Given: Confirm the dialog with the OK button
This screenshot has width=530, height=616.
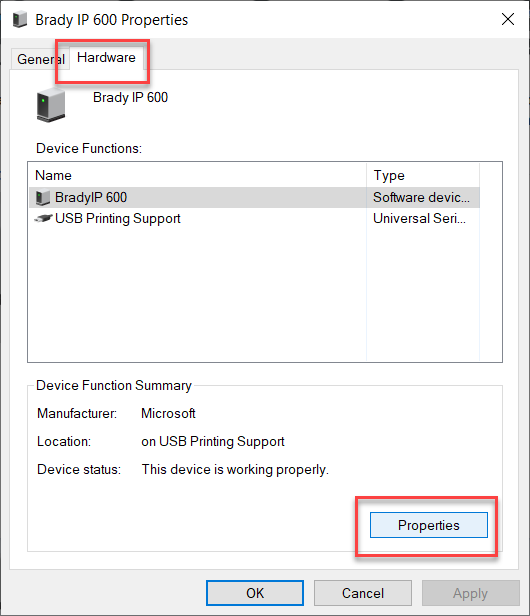Looking at the screenshot, I should click(255, 593).
